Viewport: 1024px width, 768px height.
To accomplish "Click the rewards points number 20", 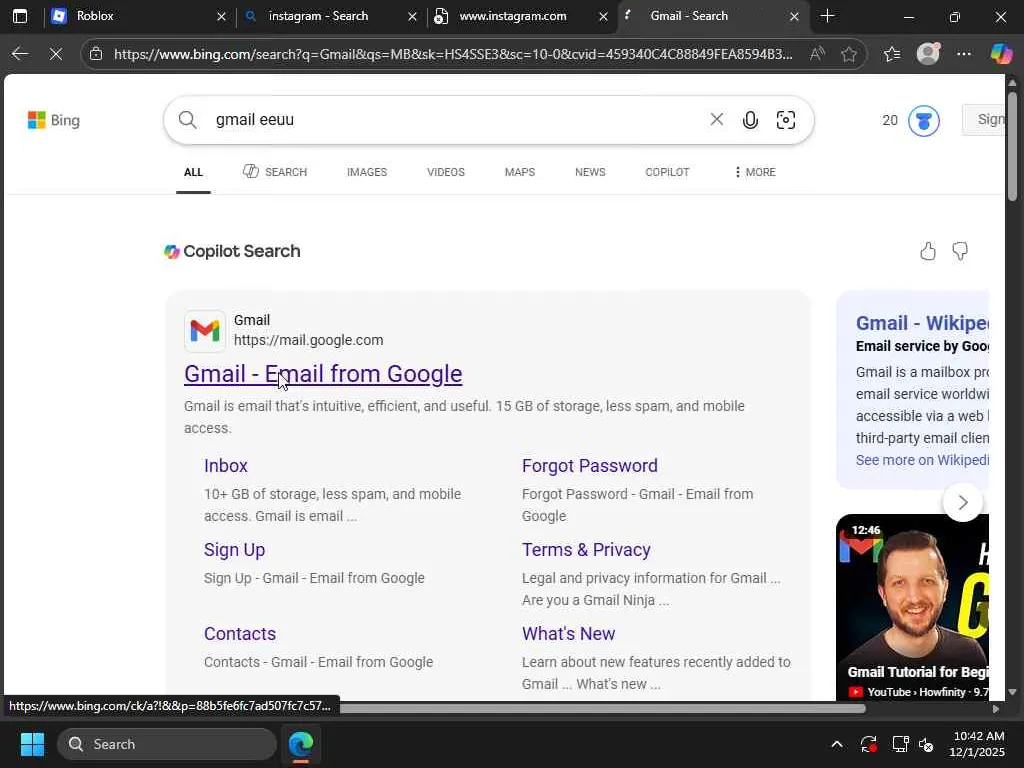I will [890, 120].
